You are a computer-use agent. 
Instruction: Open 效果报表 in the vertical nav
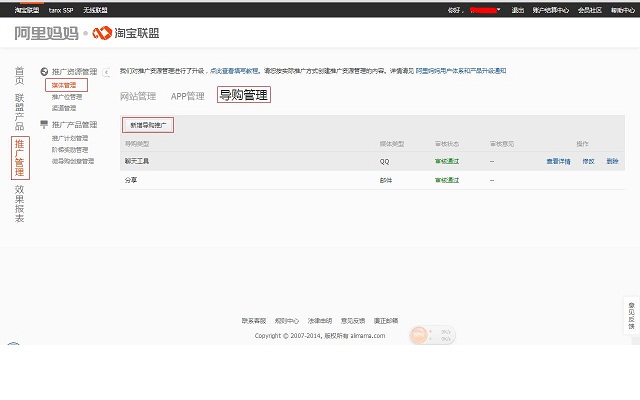(x=19, y=204)
